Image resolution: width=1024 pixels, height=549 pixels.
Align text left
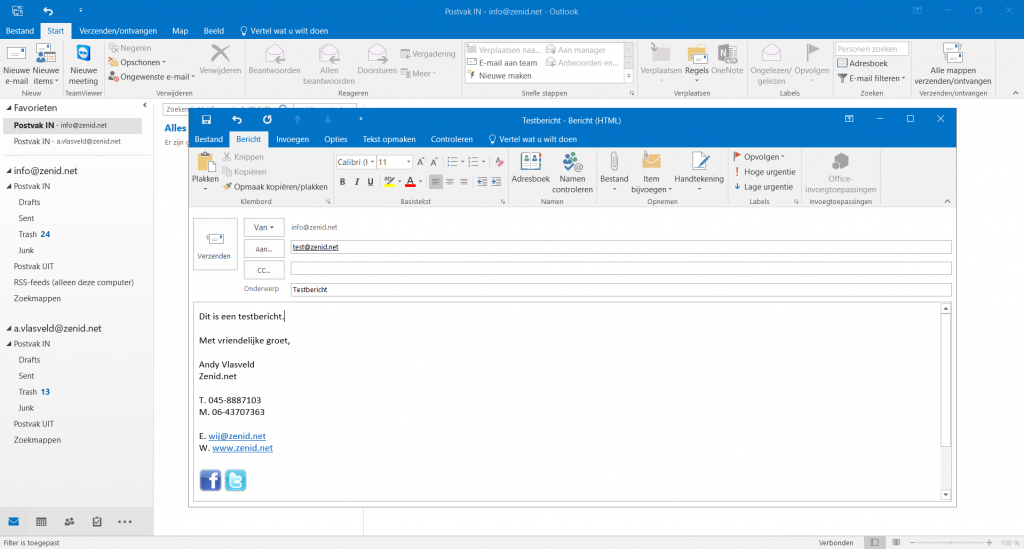436,181
